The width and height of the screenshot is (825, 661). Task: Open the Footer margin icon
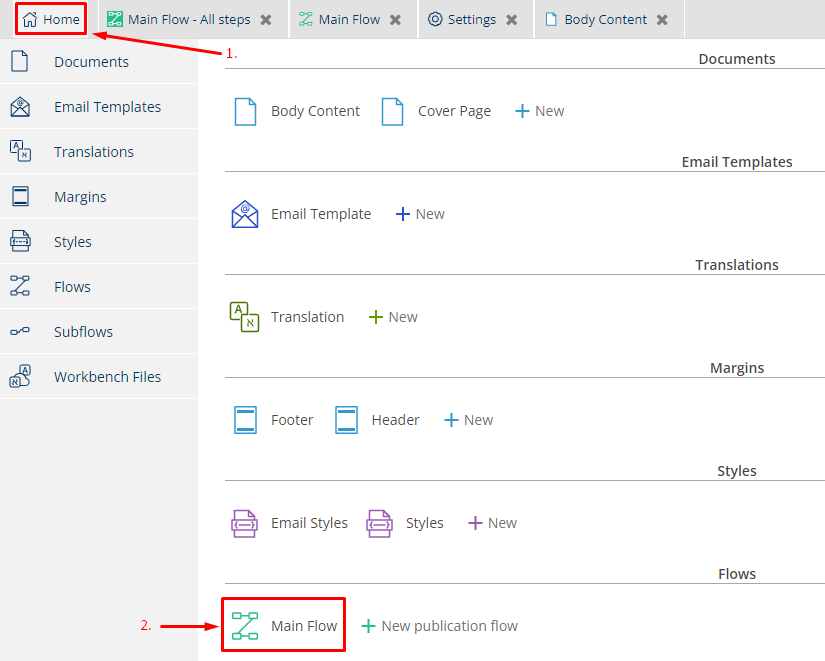click(245, 420)
